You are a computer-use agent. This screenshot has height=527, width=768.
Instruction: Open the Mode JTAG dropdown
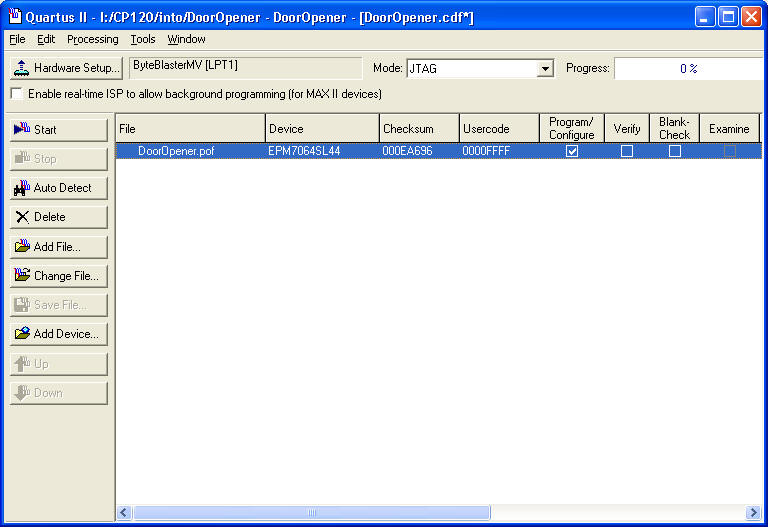coord(545,69)
